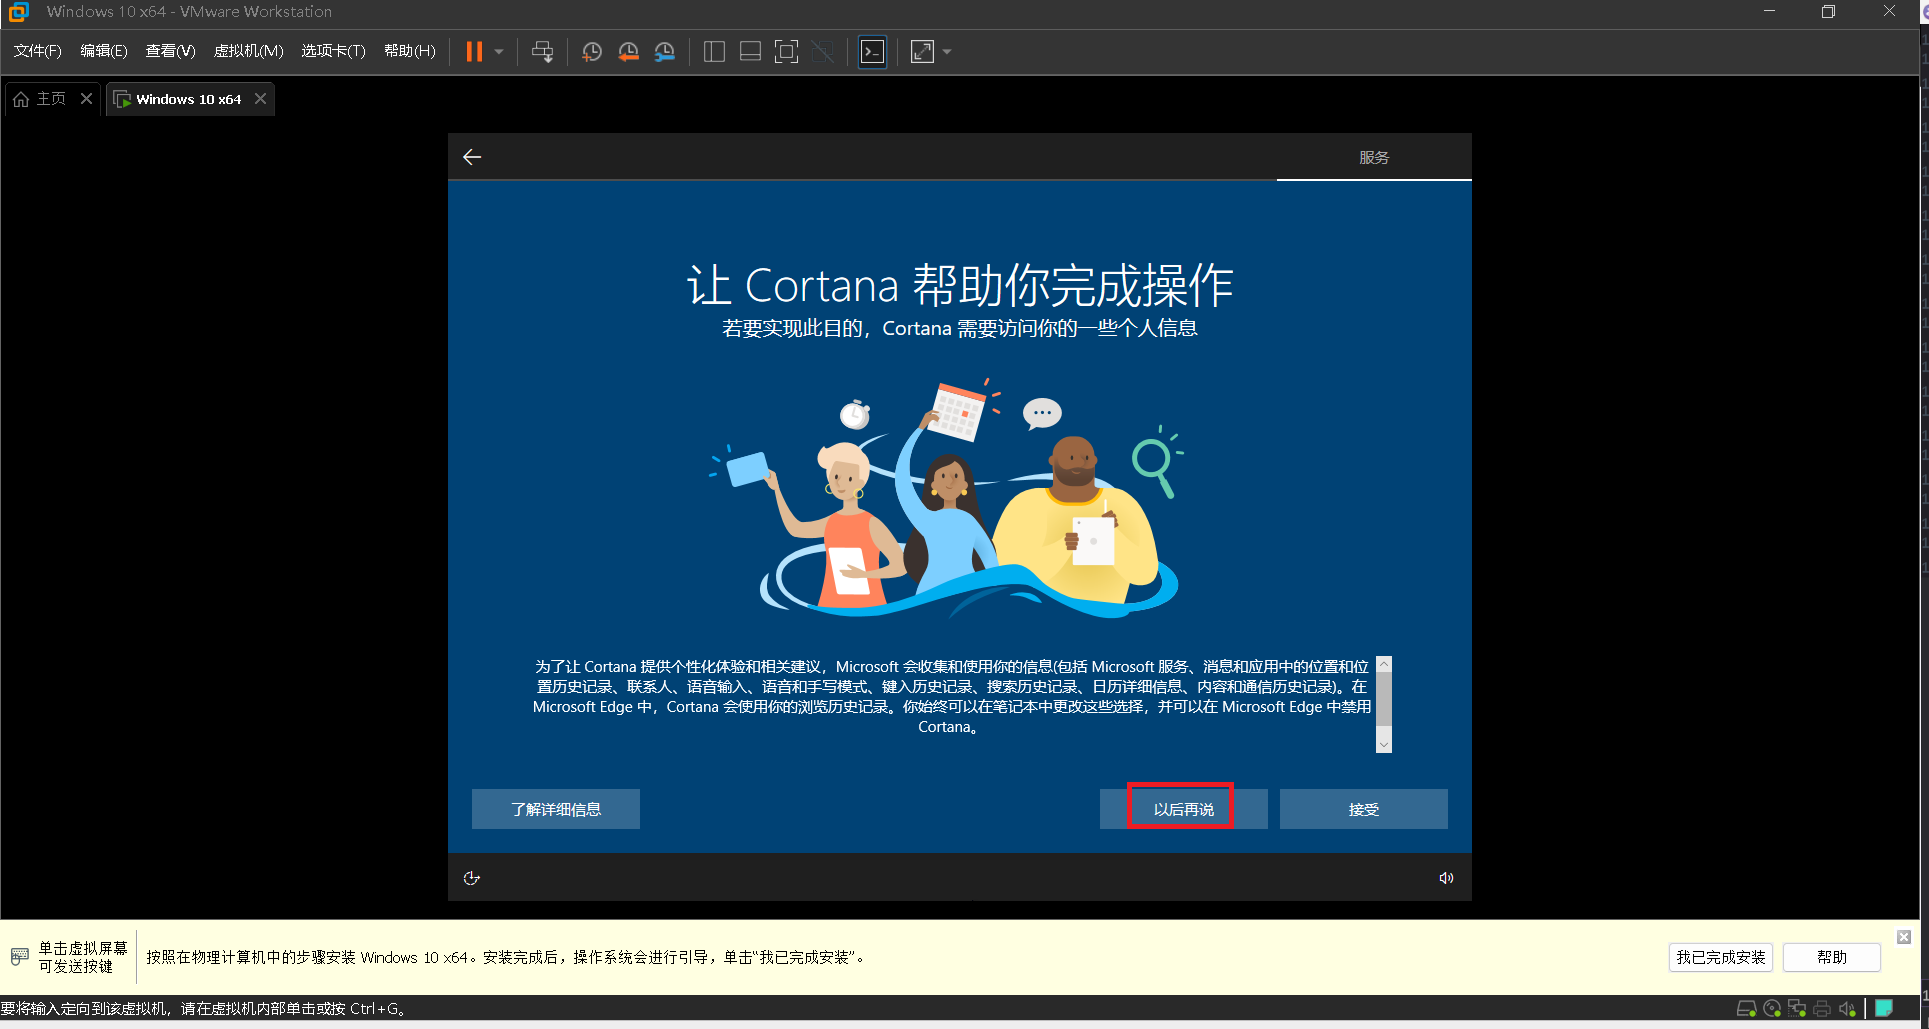The height and width of the screenshot is (1029, 1929).
Task: Click the VMware Workstation title bar icon
Action: point(19,12)
